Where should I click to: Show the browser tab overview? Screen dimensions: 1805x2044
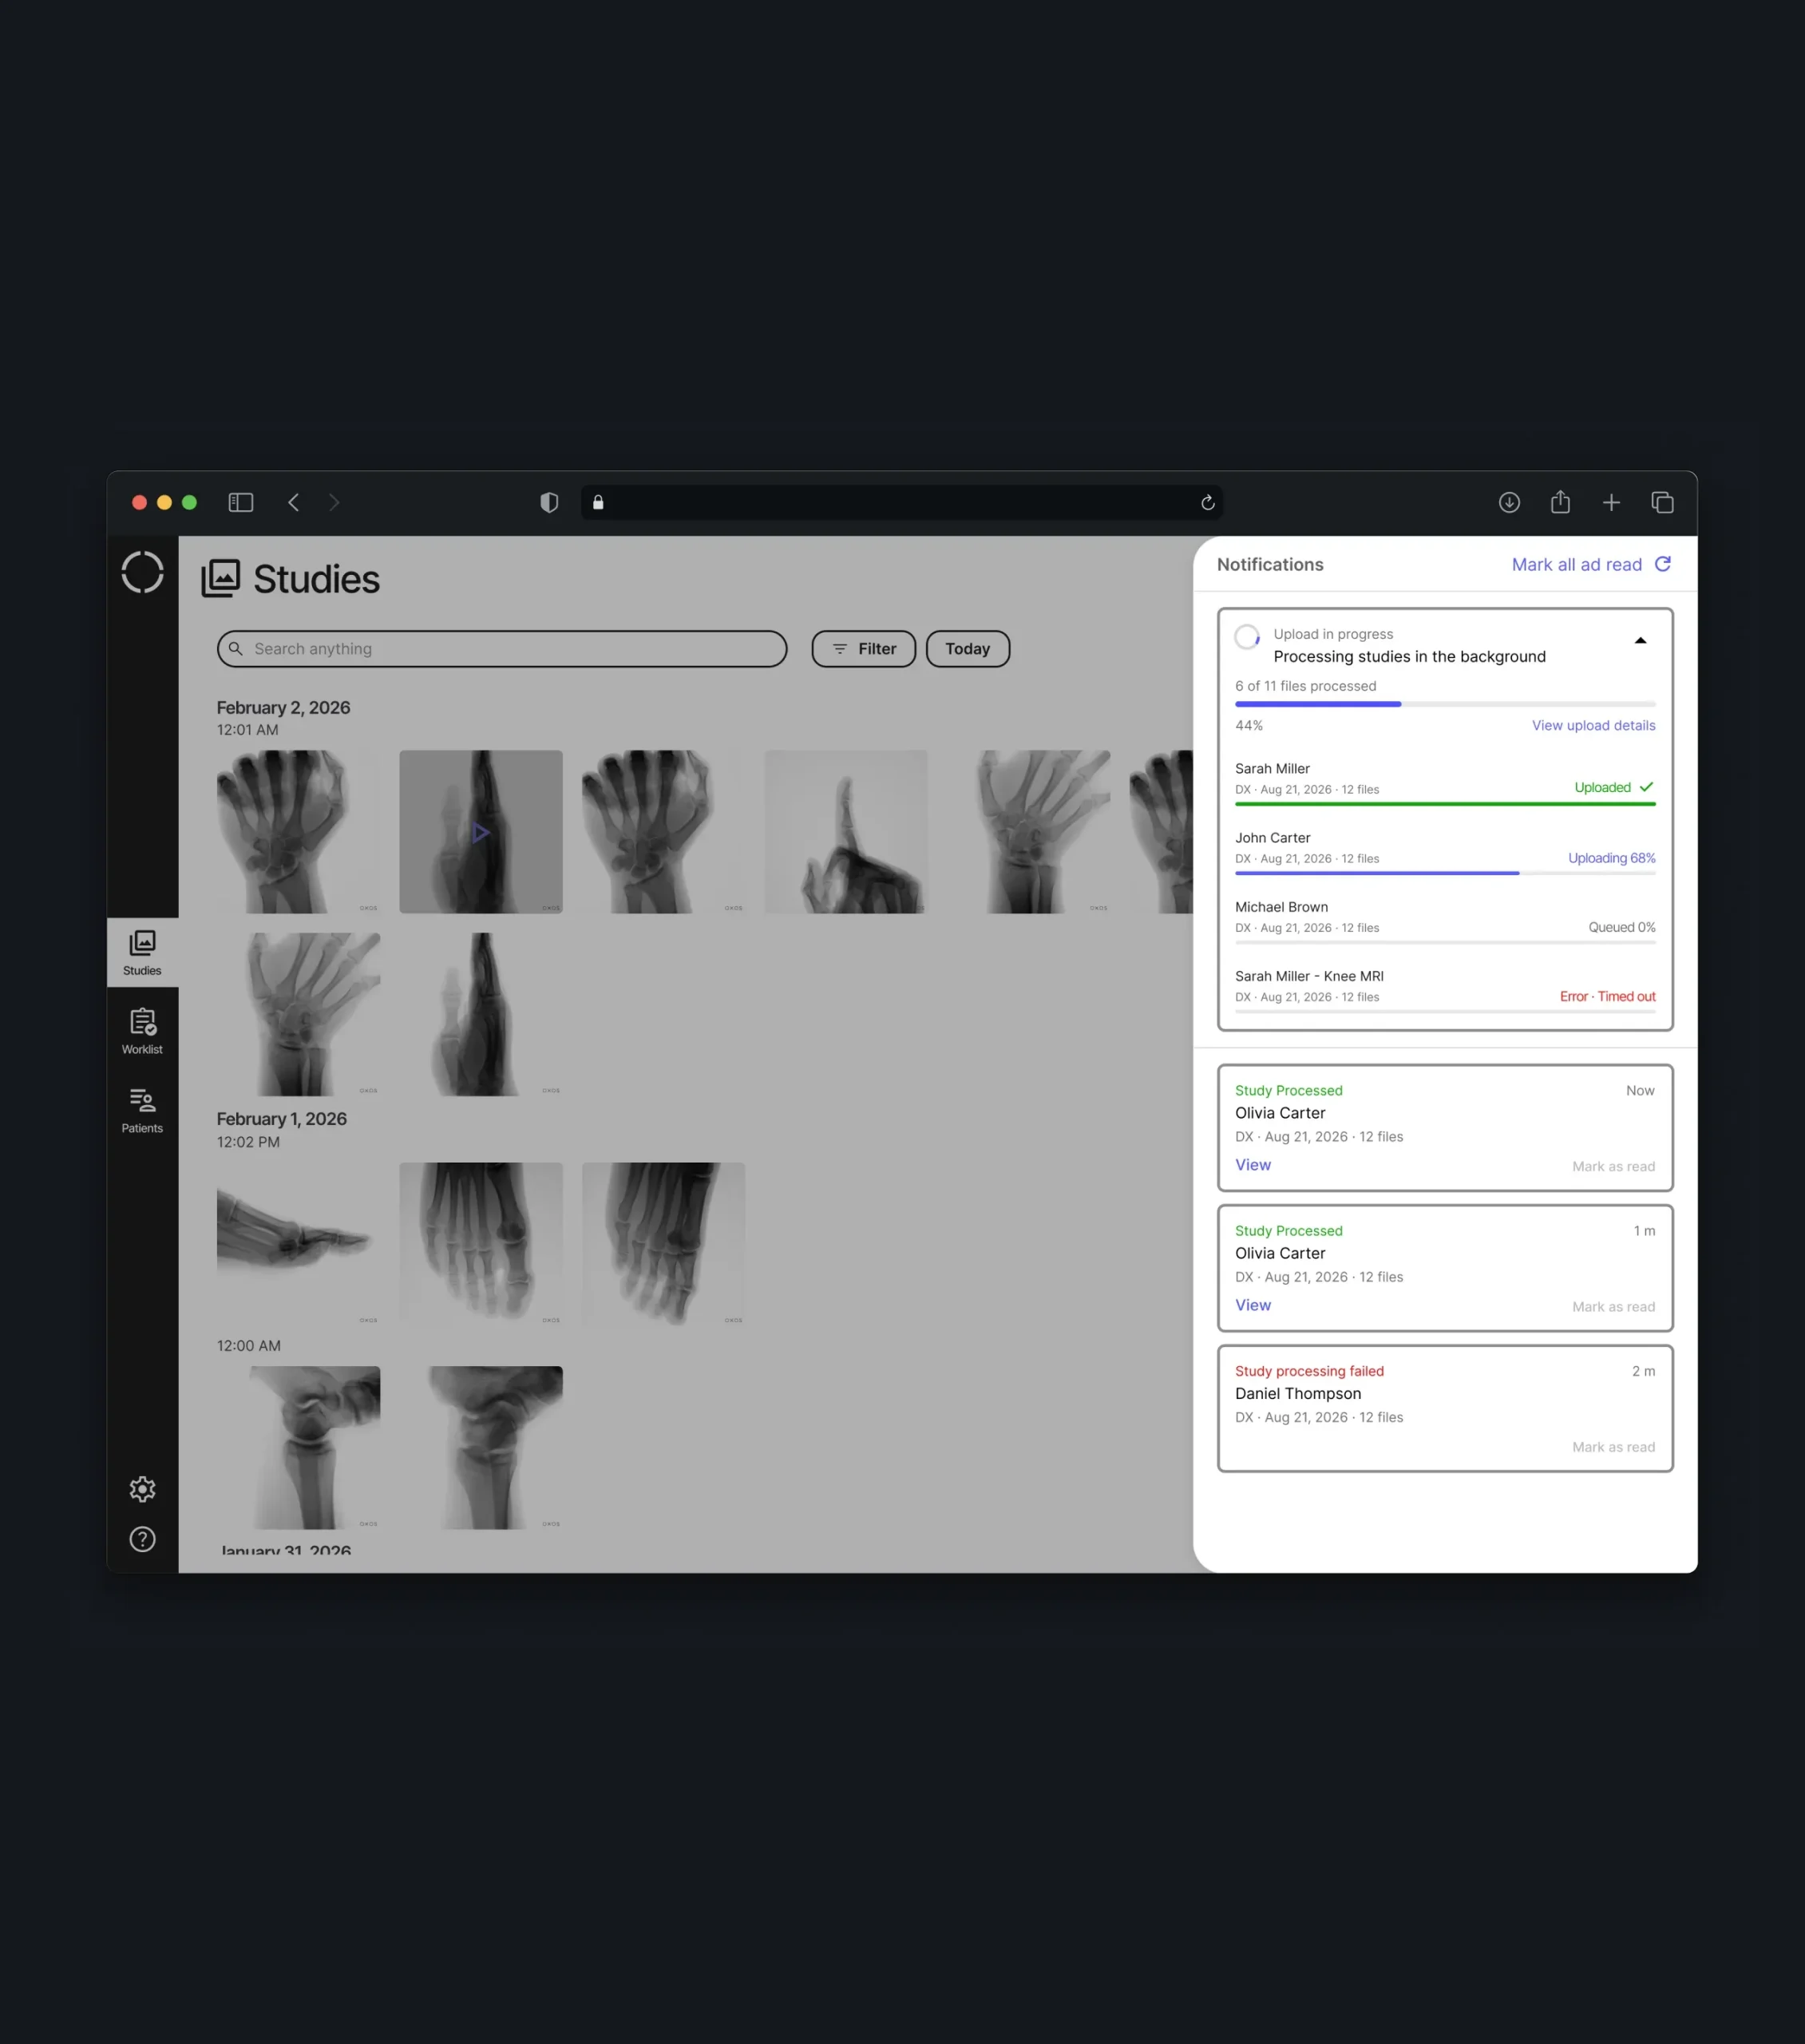(x=1663, y=502)
